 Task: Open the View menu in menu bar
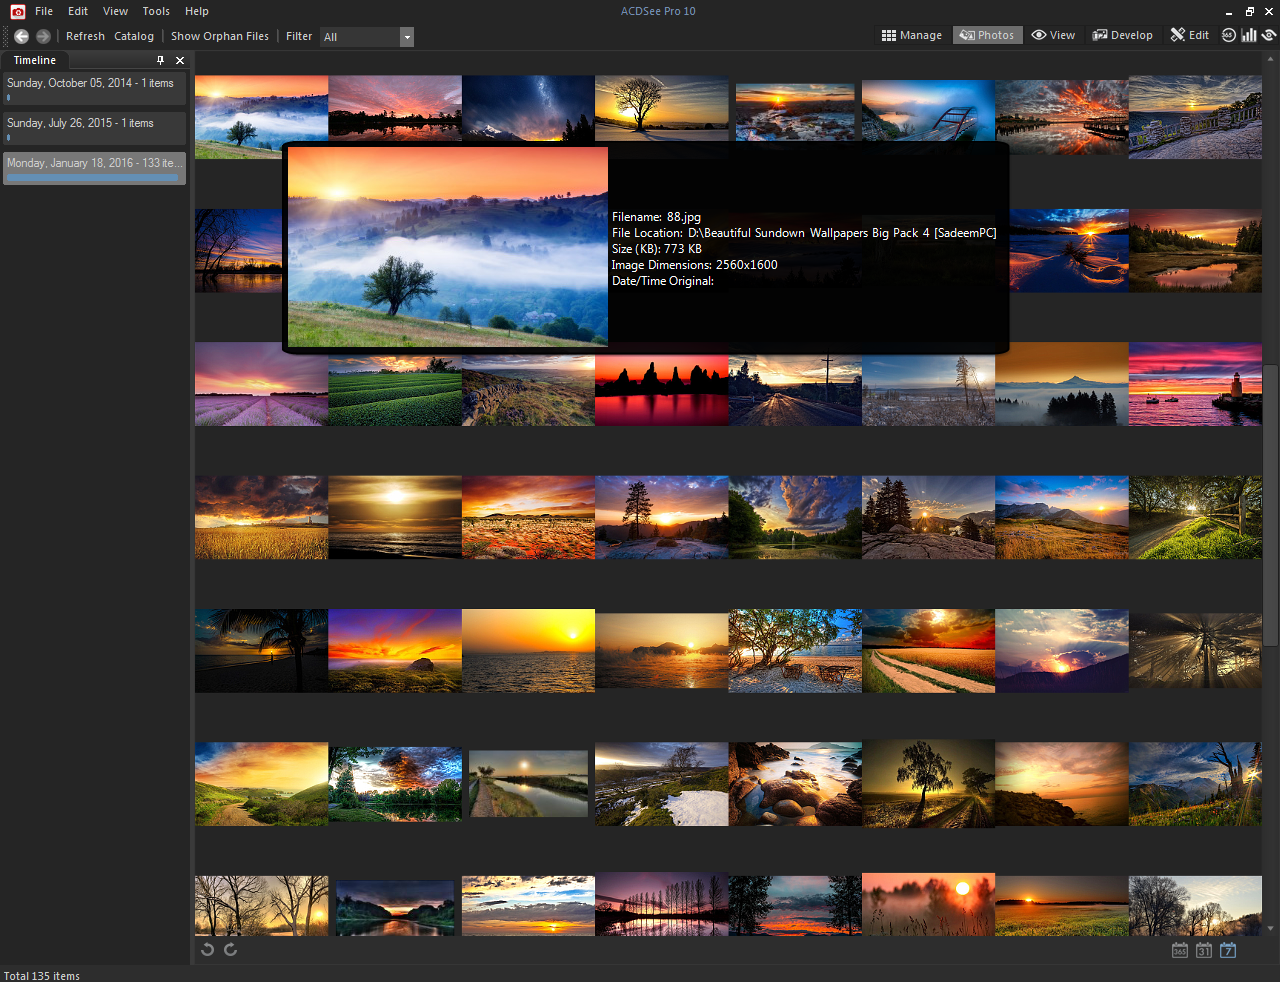(115, 11)
